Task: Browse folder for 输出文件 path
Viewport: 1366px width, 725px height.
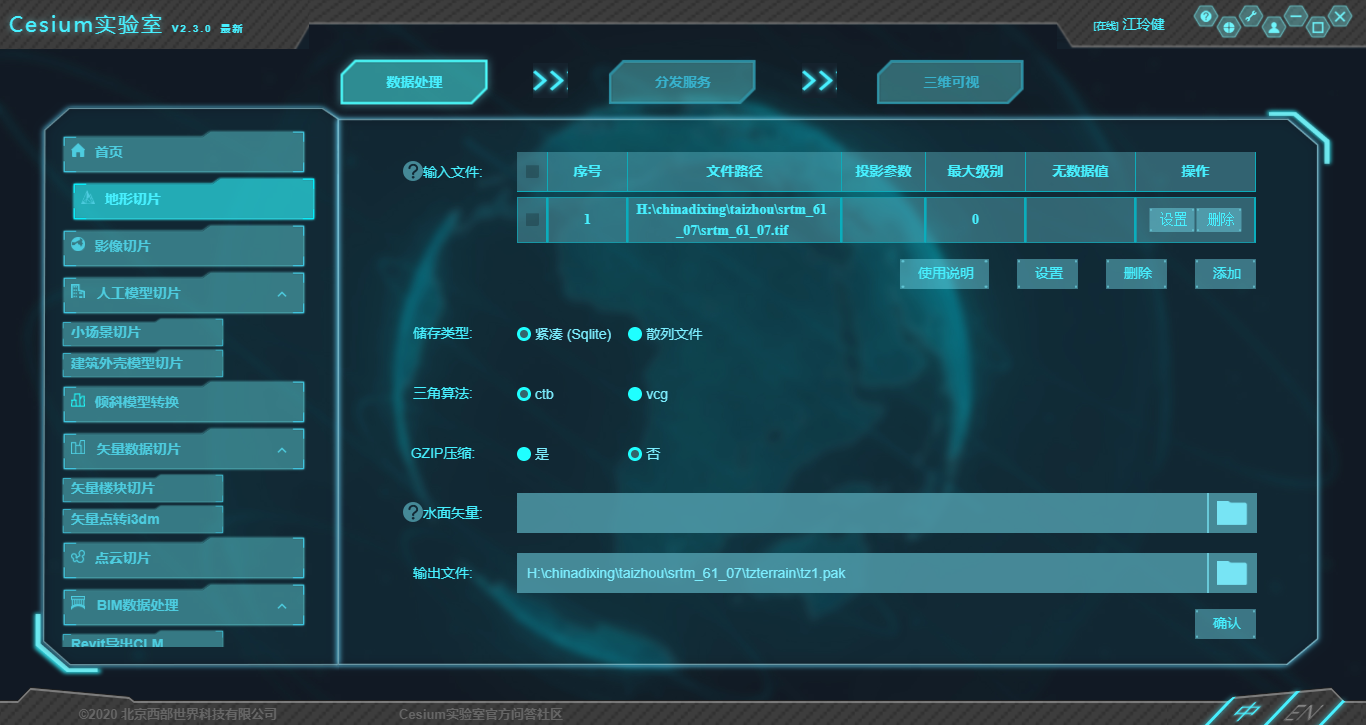Action: click(1232, 573)
